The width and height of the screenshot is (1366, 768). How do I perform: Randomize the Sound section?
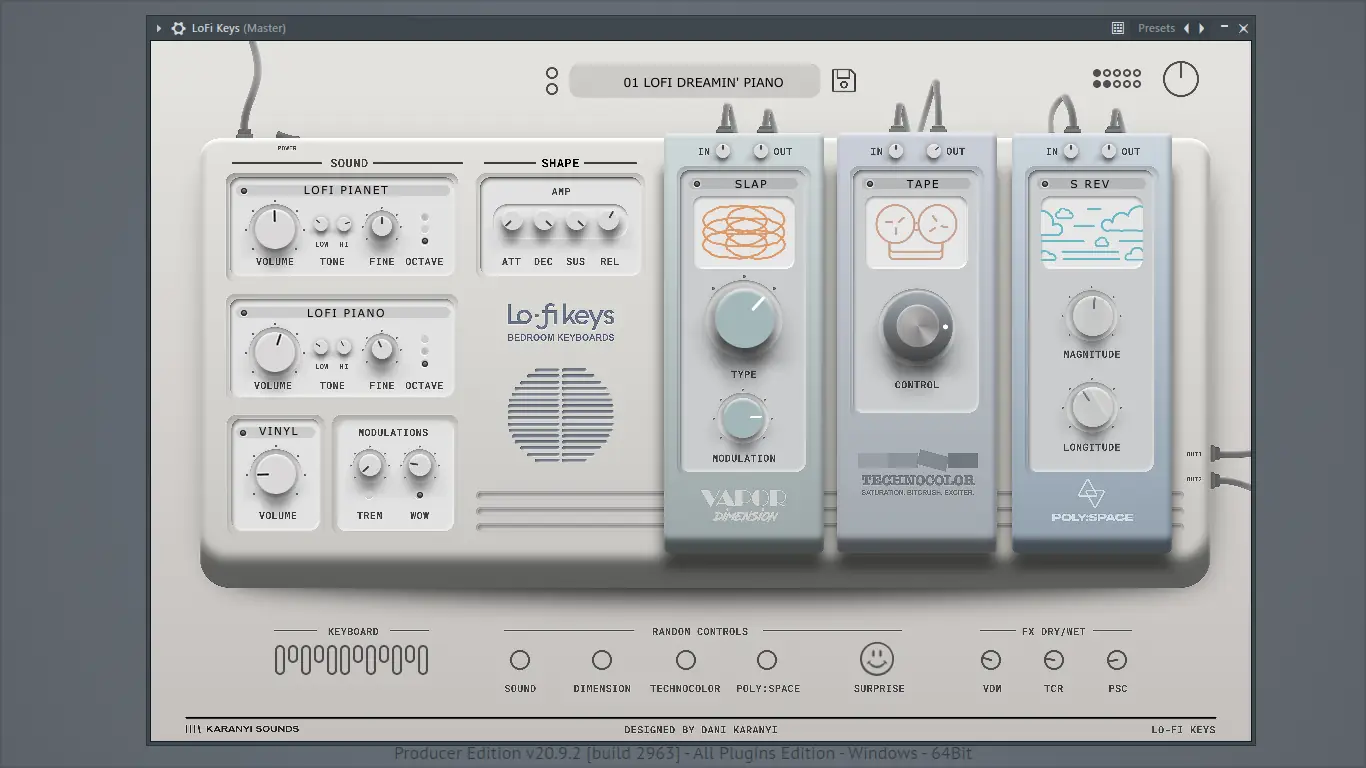tap(520, 660)
